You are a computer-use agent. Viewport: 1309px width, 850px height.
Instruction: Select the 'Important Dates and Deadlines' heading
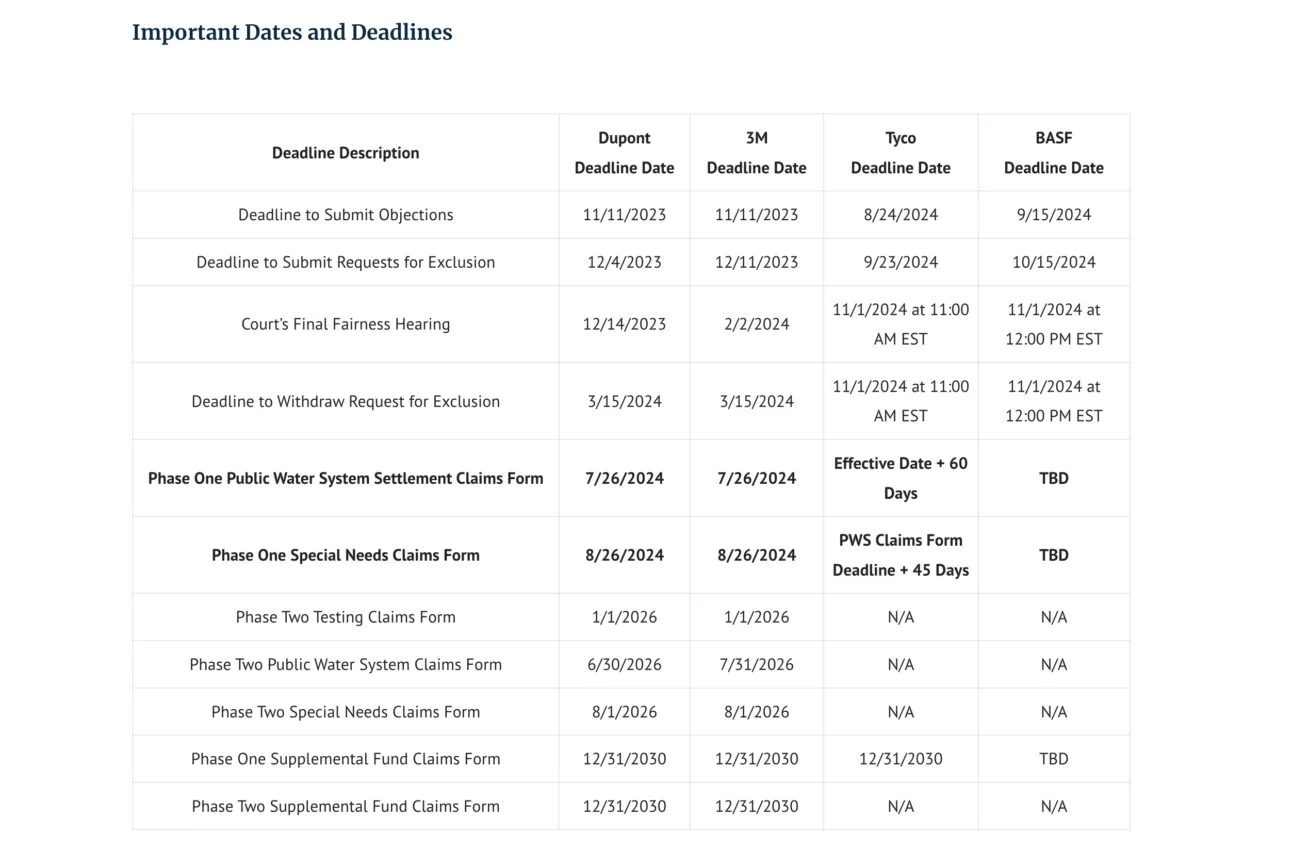(x=292, y=32)
